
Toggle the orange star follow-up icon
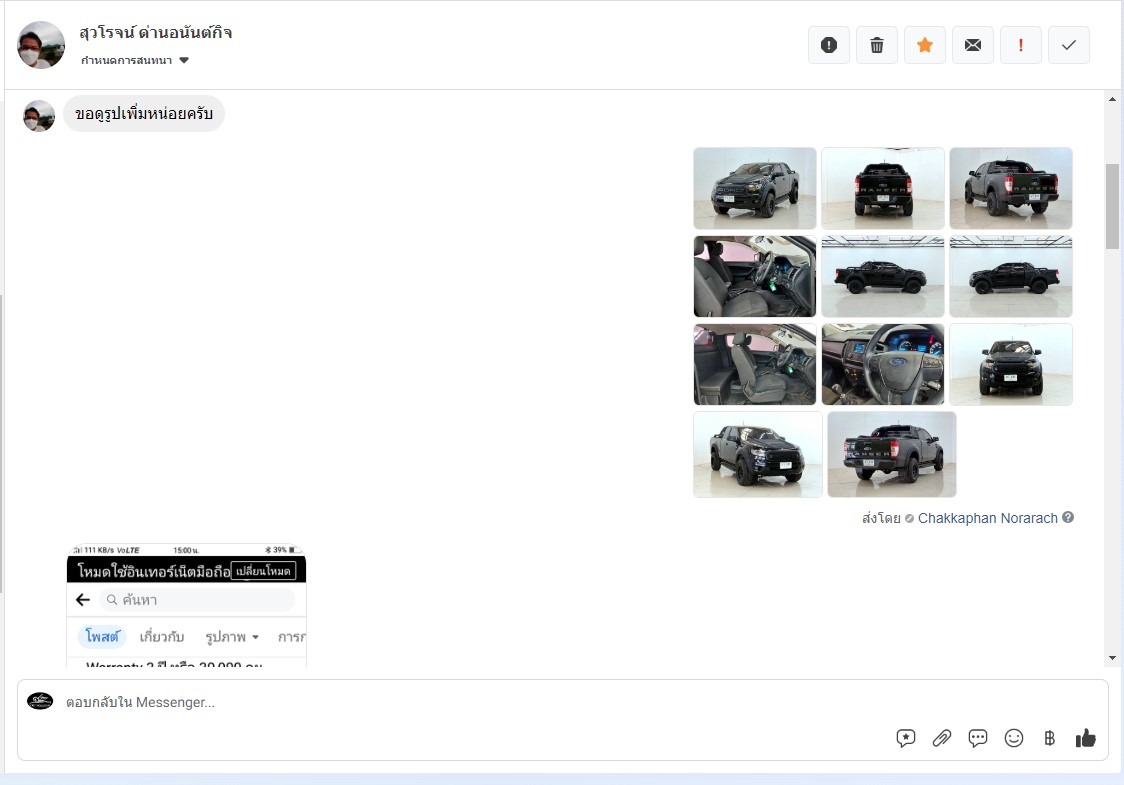[925, 45]
